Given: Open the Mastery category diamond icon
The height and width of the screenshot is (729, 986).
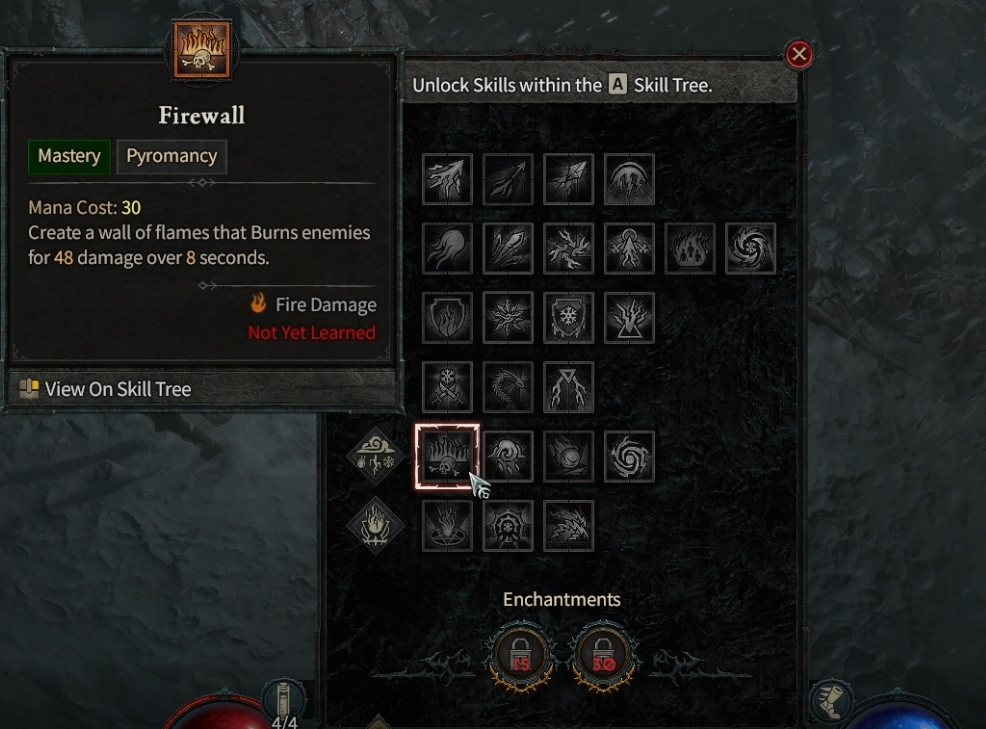Looking at the screenshot, I should pyautogui.click(x=375, y=457).
